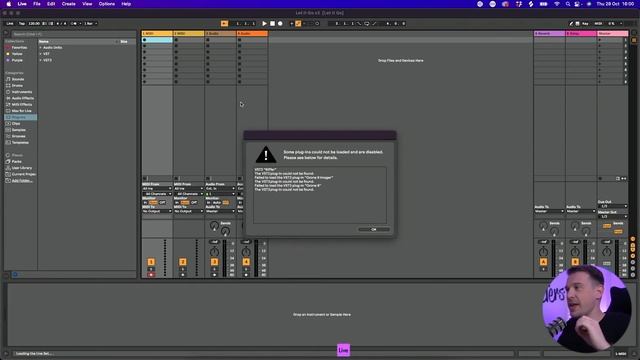Toggle return A activator button

(x=543, y=262)
